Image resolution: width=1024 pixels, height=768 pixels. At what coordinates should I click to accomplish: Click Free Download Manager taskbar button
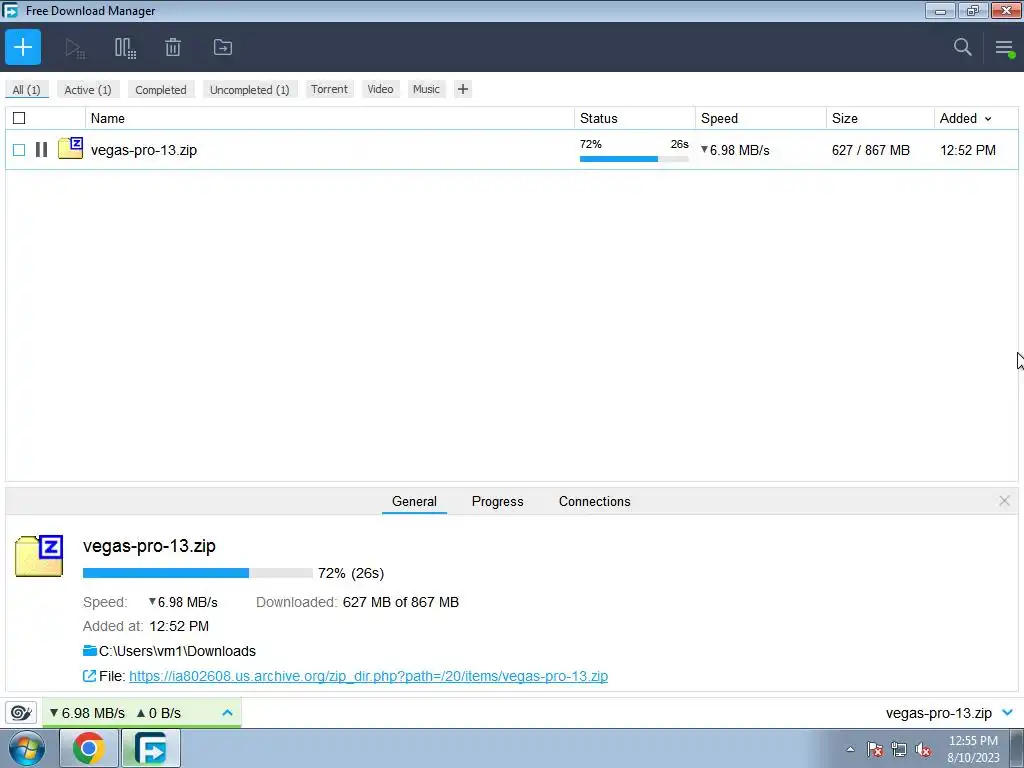coord(151,748)
